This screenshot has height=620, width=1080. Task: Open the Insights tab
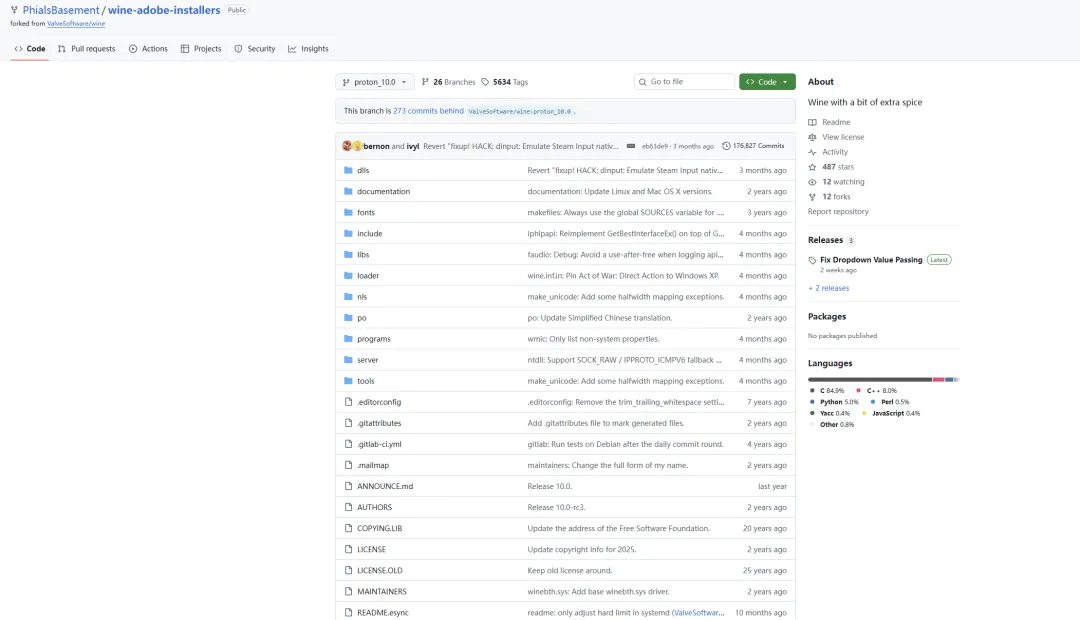point(308,49)
